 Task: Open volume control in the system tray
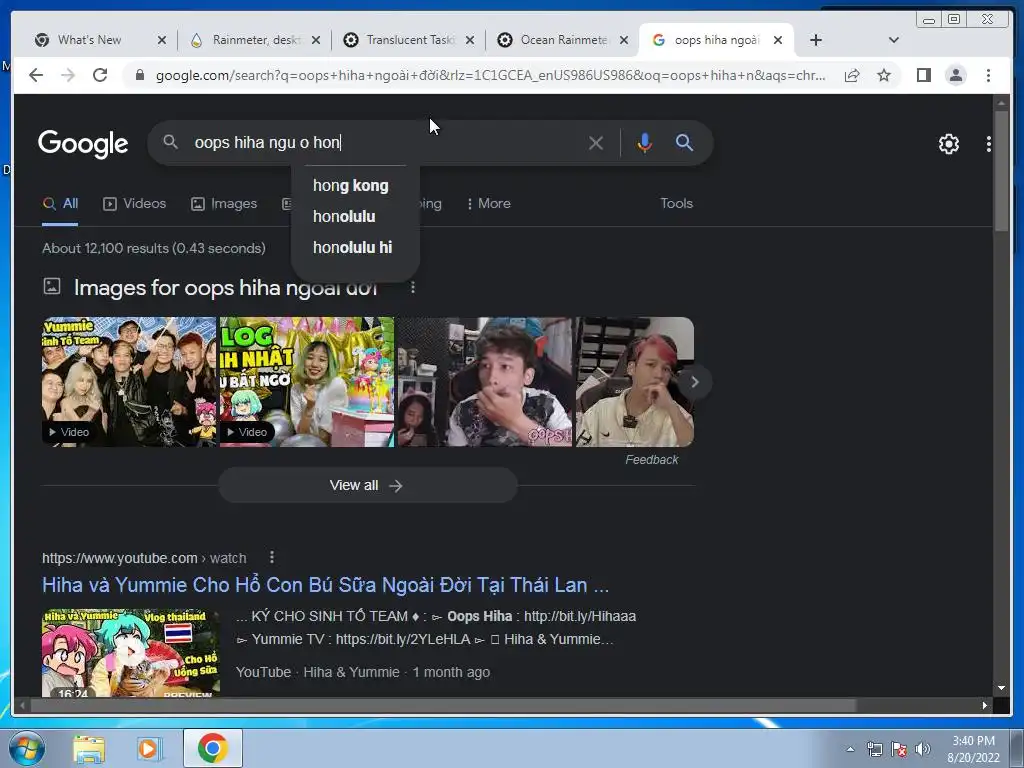923,749
